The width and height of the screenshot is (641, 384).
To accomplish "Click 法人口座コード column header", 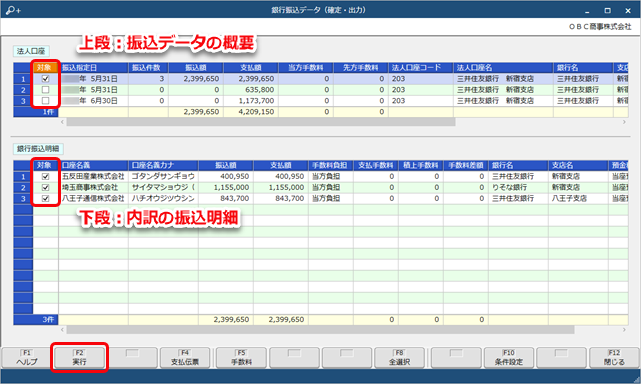I will (x=421, y=67).
